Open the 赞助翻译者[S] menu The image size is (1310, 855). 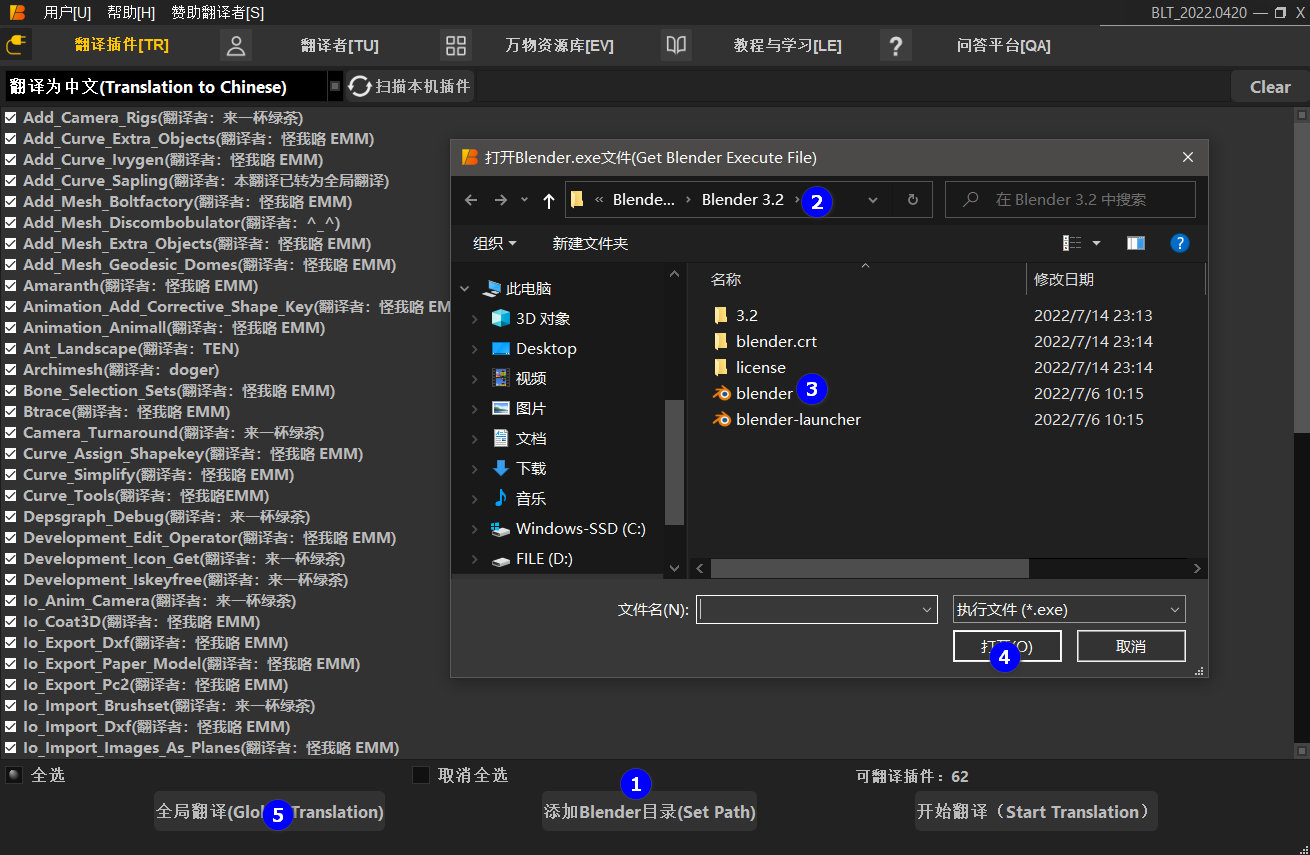[x=218, y=12]
